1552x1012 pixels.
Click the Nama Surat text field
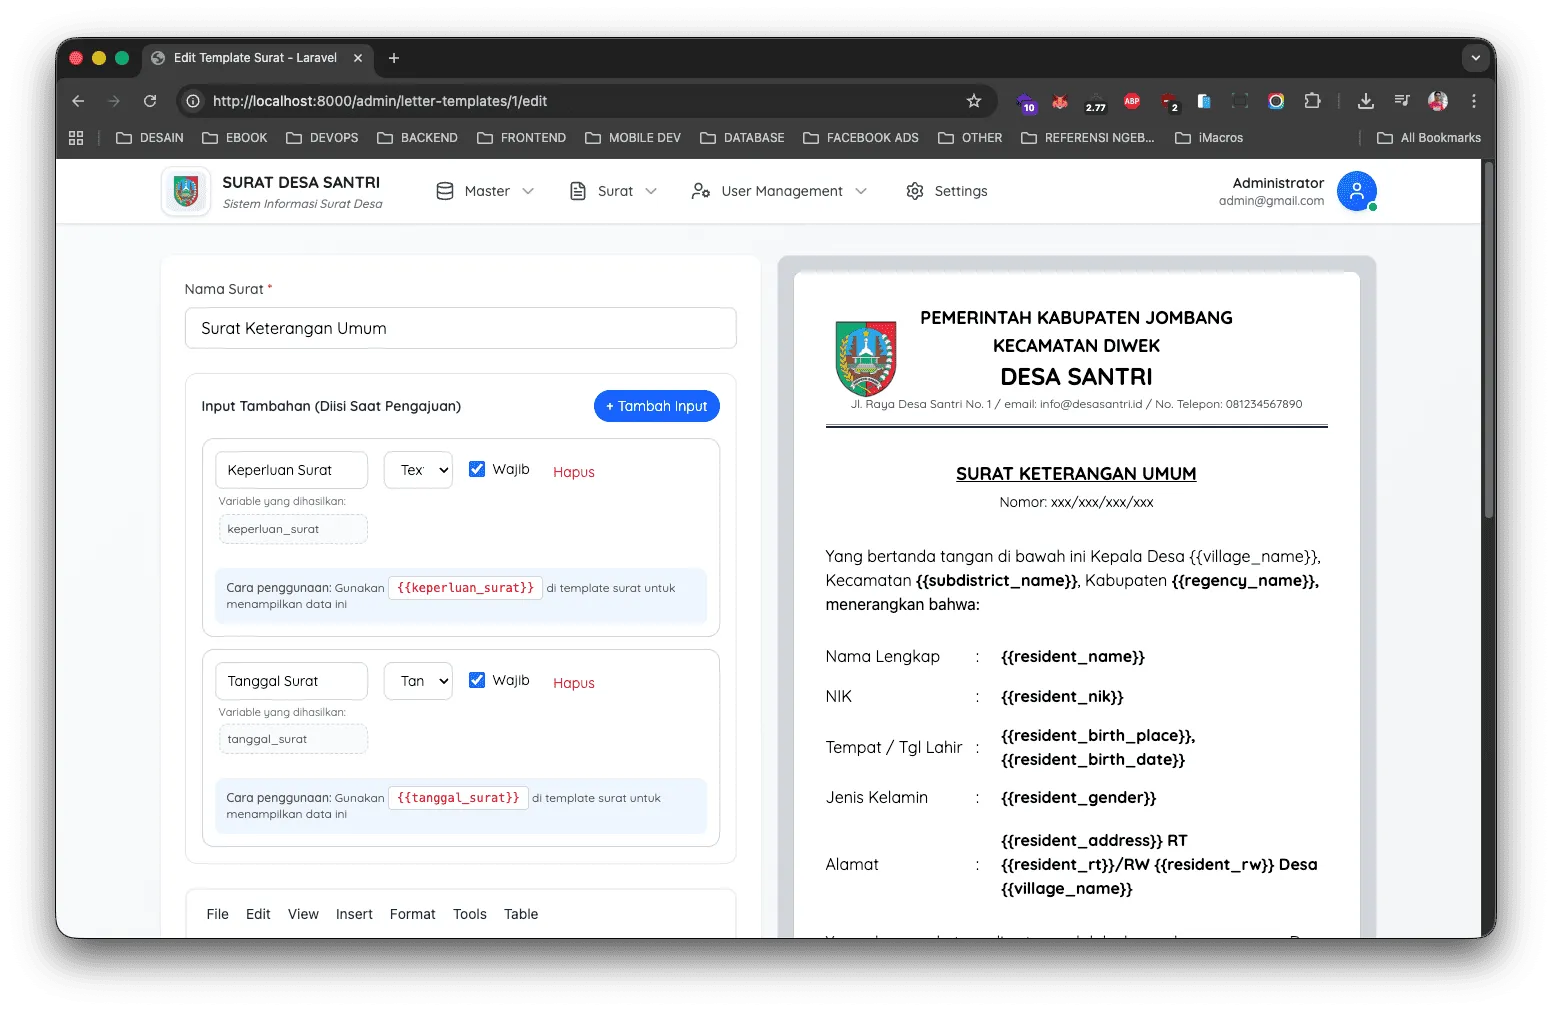461,328
